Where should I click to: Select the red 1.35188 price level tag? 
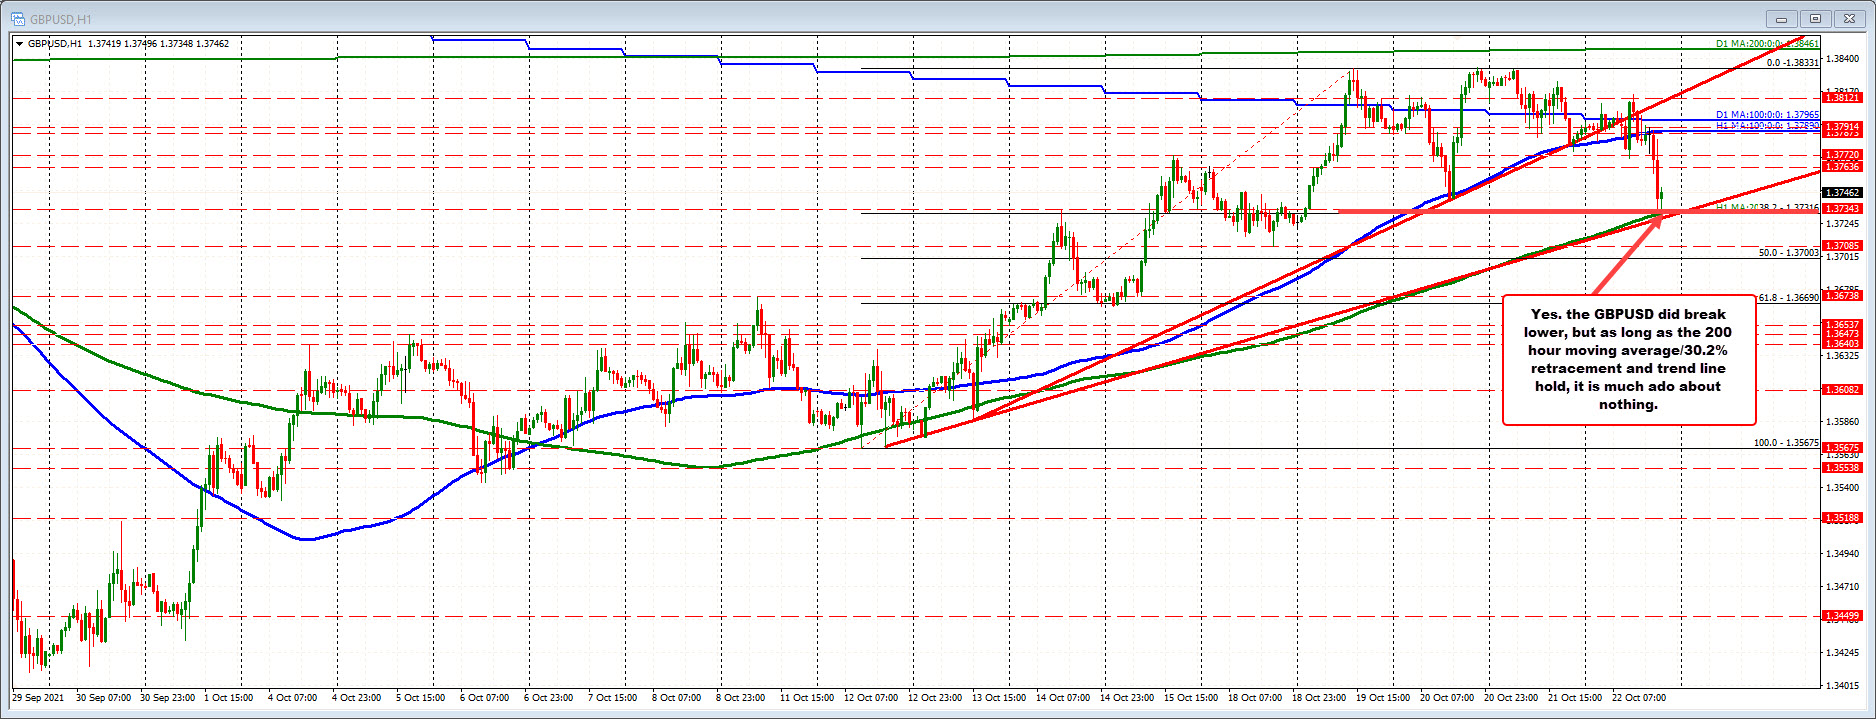(x=1841, y=518)
